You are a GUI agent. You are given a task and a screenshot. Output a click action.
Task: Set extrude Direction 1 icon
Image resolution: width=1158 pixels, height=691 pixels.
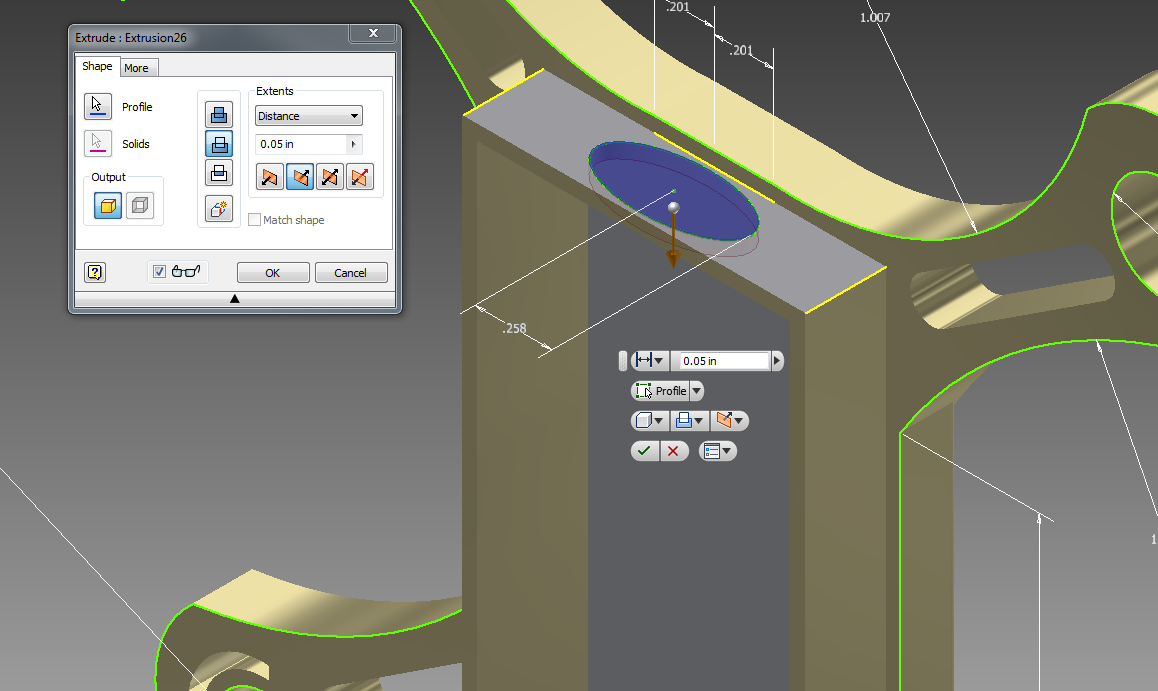click(x=270, y=177)
